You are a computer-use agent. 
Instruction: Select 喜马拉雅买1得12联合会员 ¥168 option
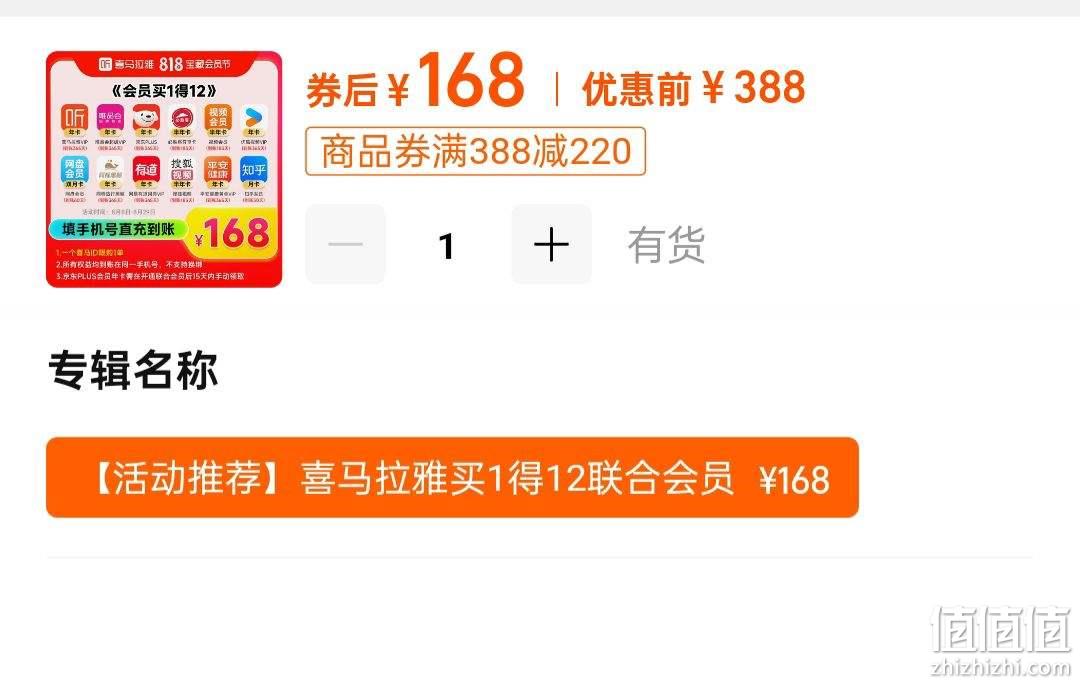tap(452, 477)
